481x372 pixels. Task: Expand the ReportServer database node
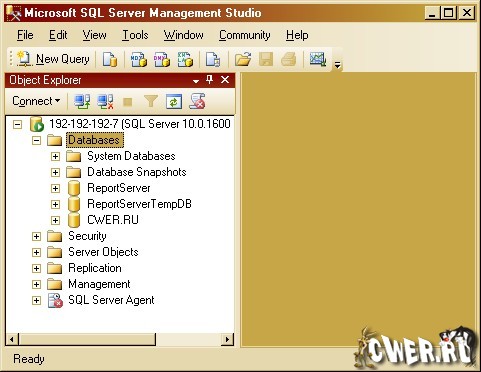pos(55,188)
